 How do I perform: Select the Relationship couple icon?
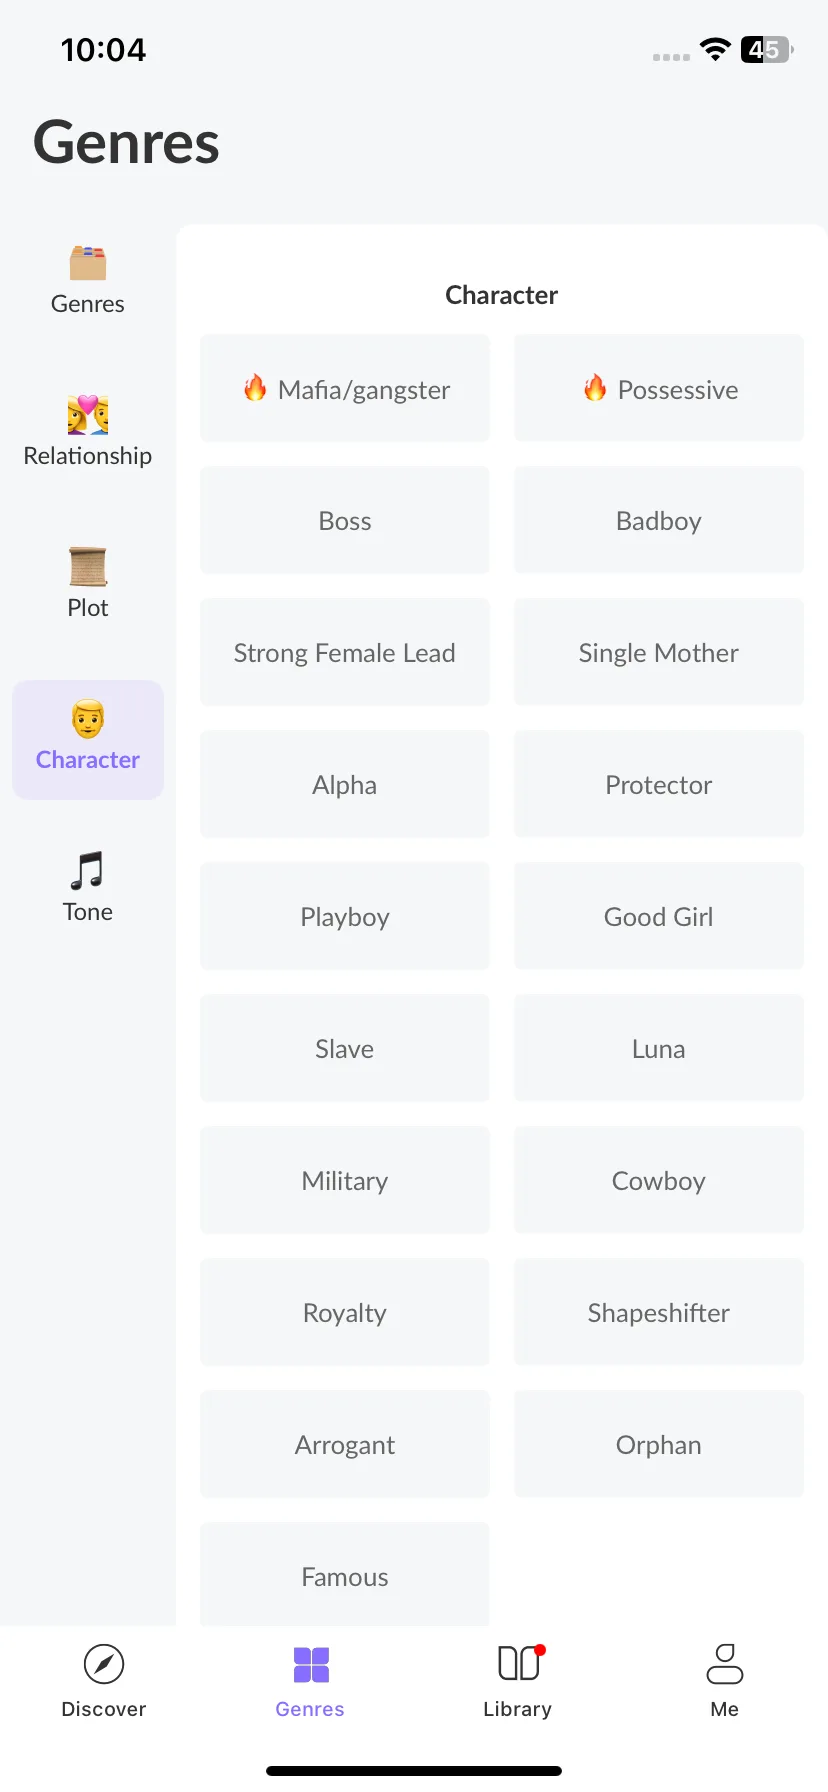pyautogui.click(x=88, y=415)
